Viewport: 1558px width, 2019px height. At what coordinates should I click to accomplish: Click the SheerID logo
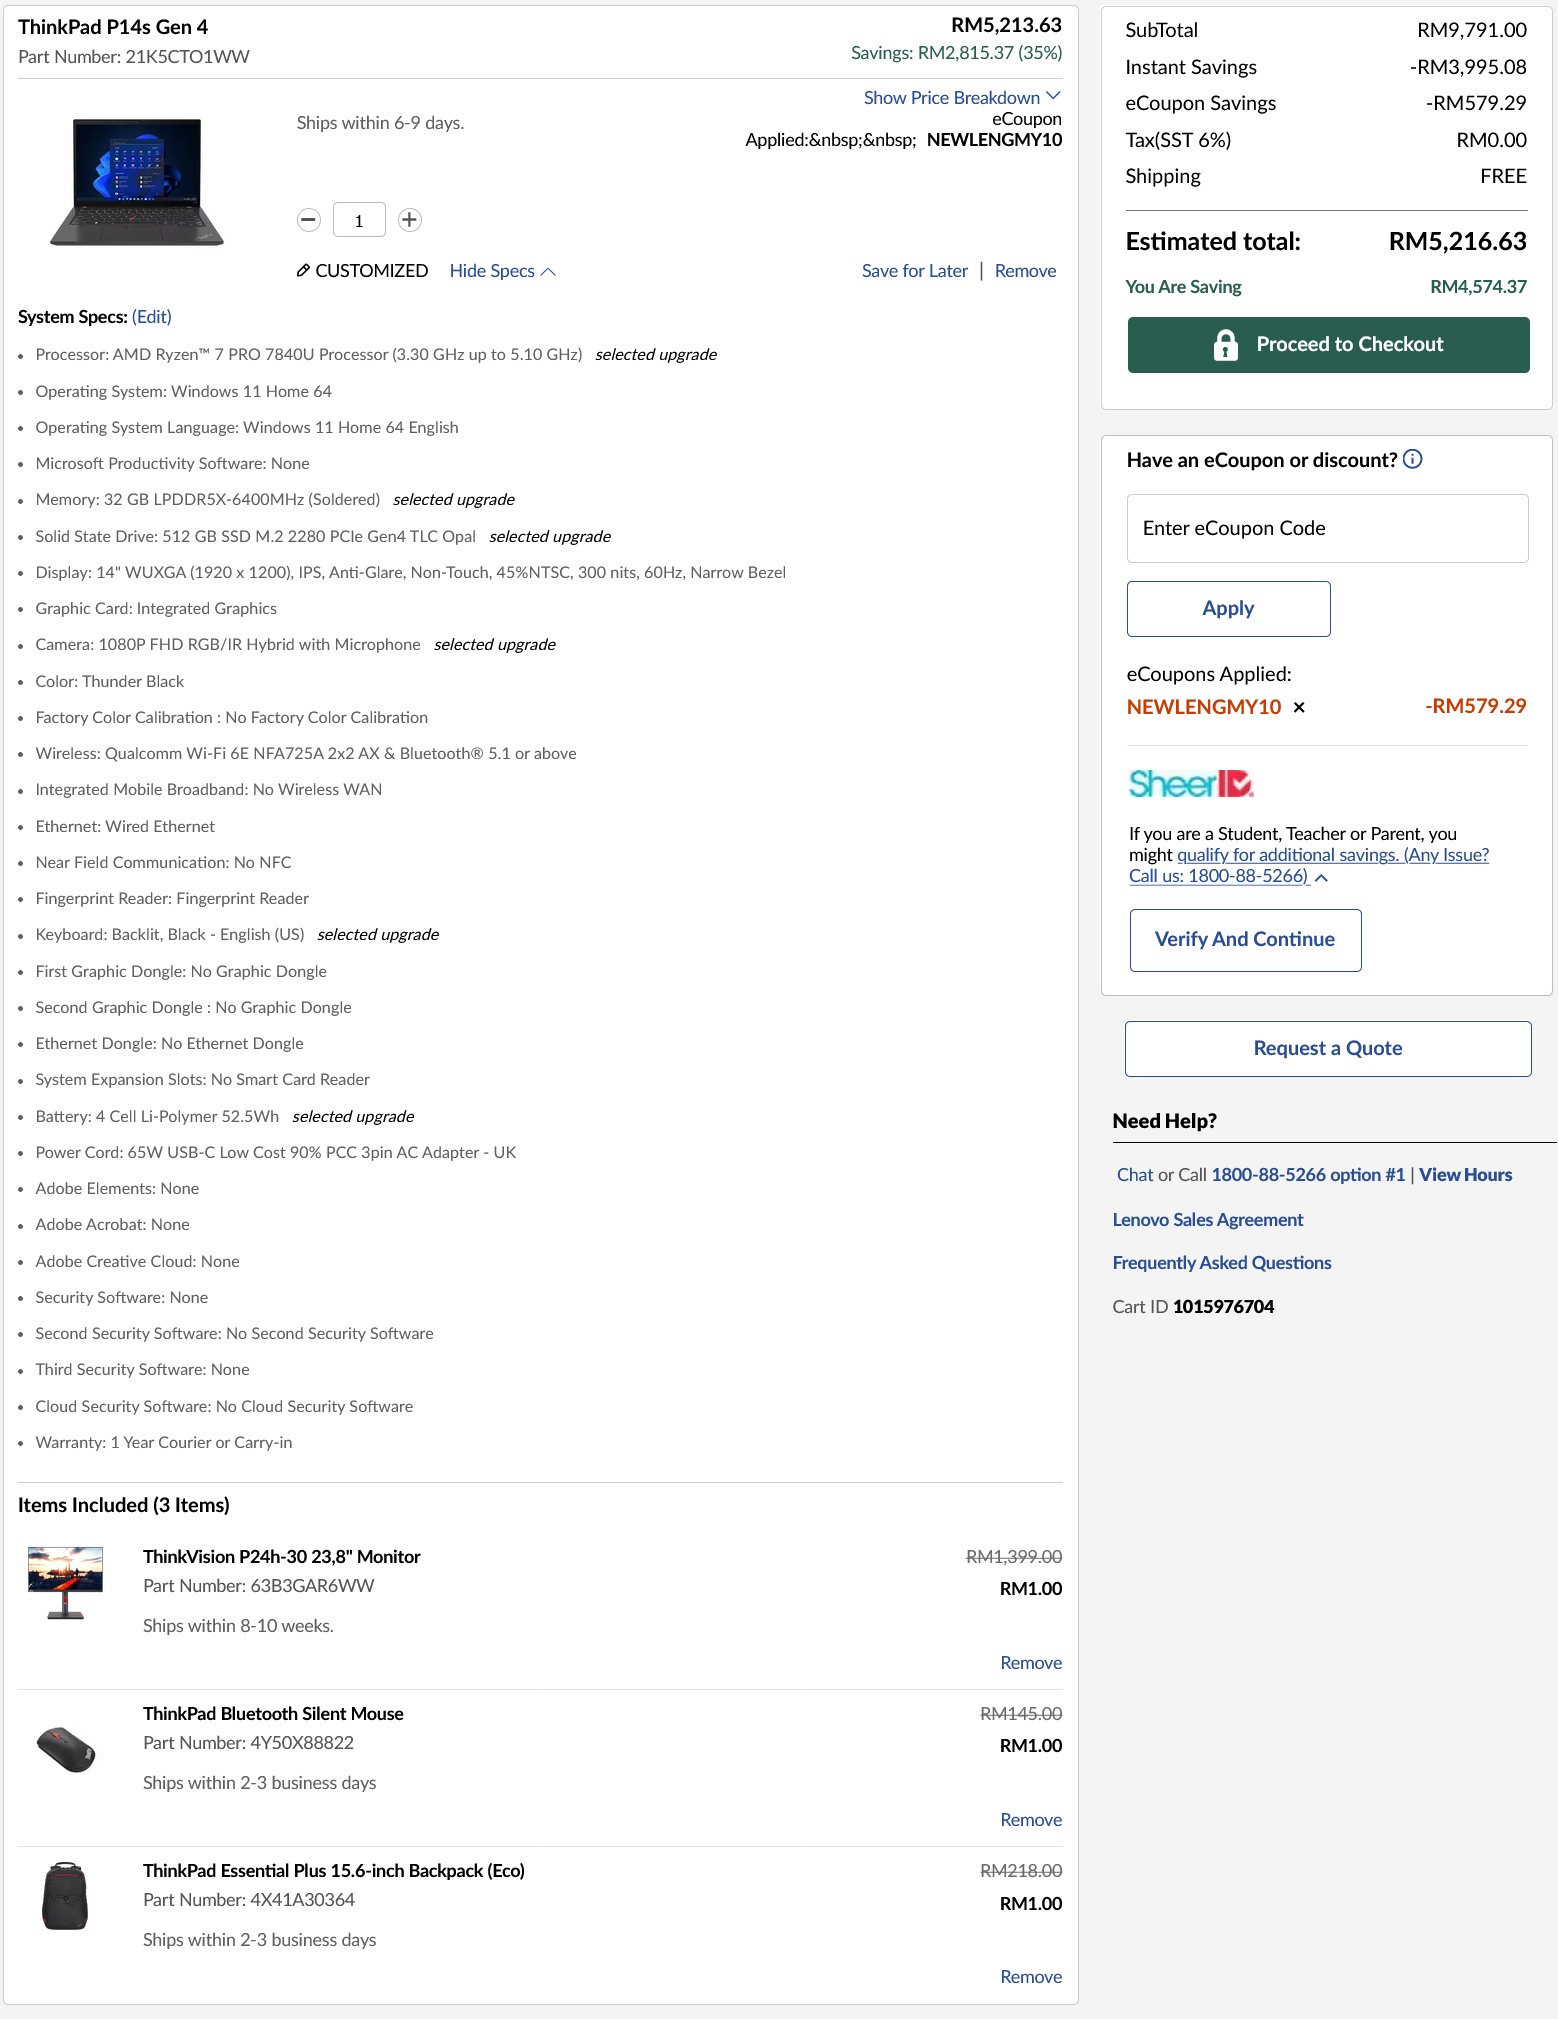1191,783
